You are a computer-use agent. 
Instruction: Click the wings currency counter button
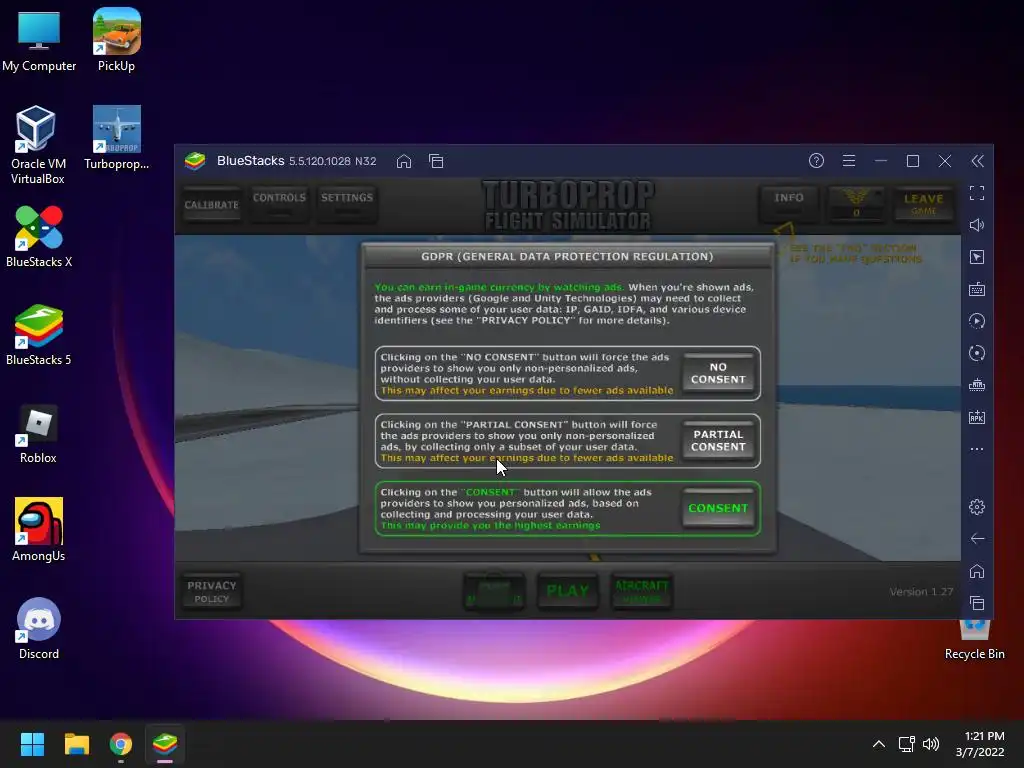tap(856, 203)
